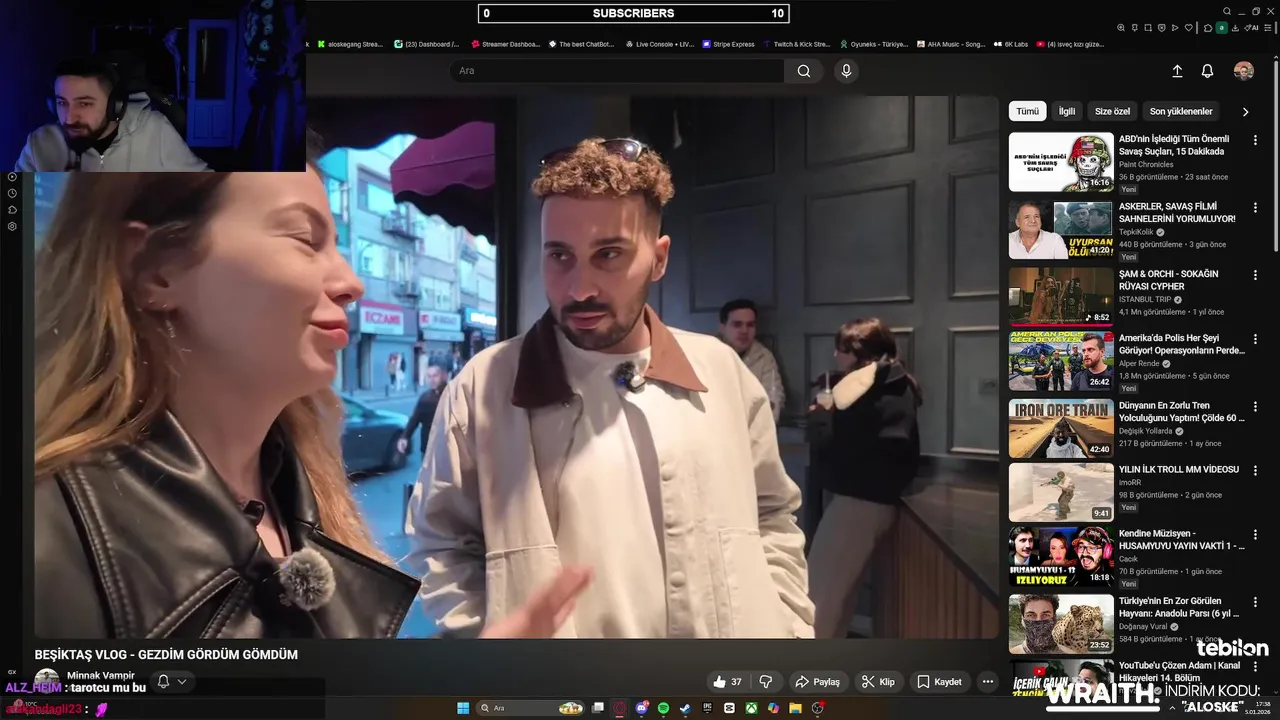Open ŞAM & ORCHI - SOKAĞIN RÜYASI title
Viewport: 1280px width, 720px height.
pyautogui.click(x=1168, y=280)
